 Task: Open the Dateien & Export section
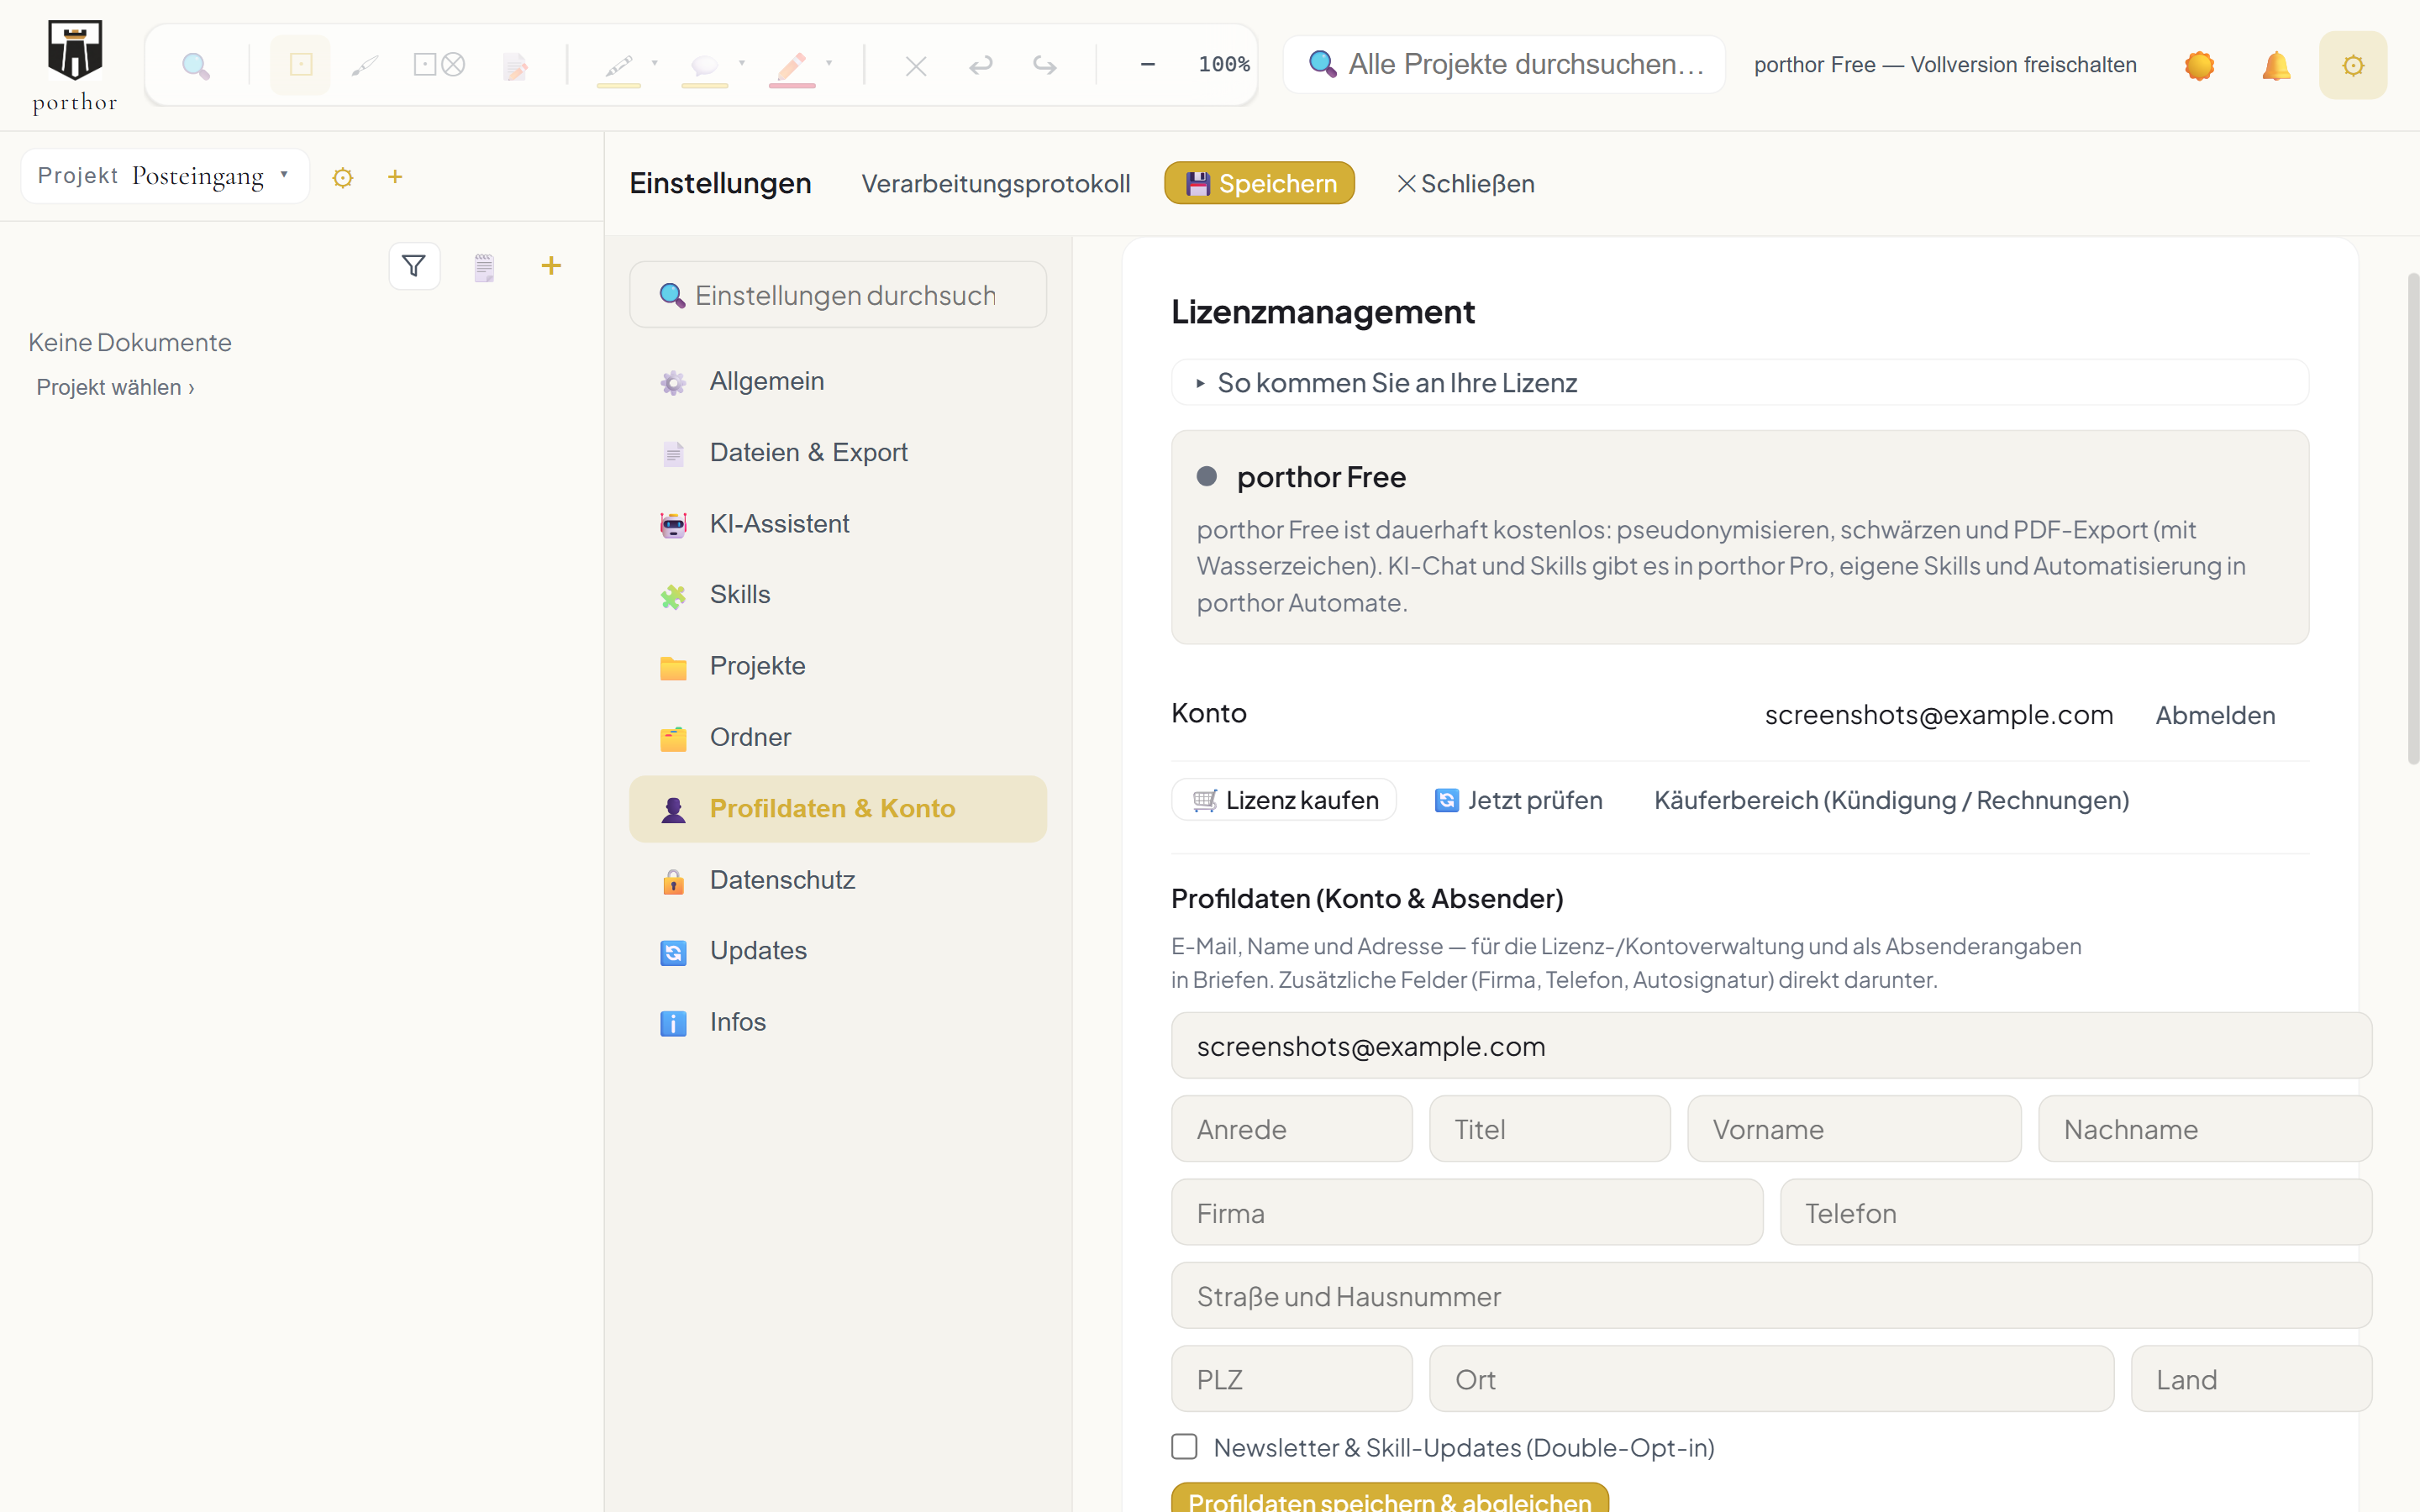point(838,453)
